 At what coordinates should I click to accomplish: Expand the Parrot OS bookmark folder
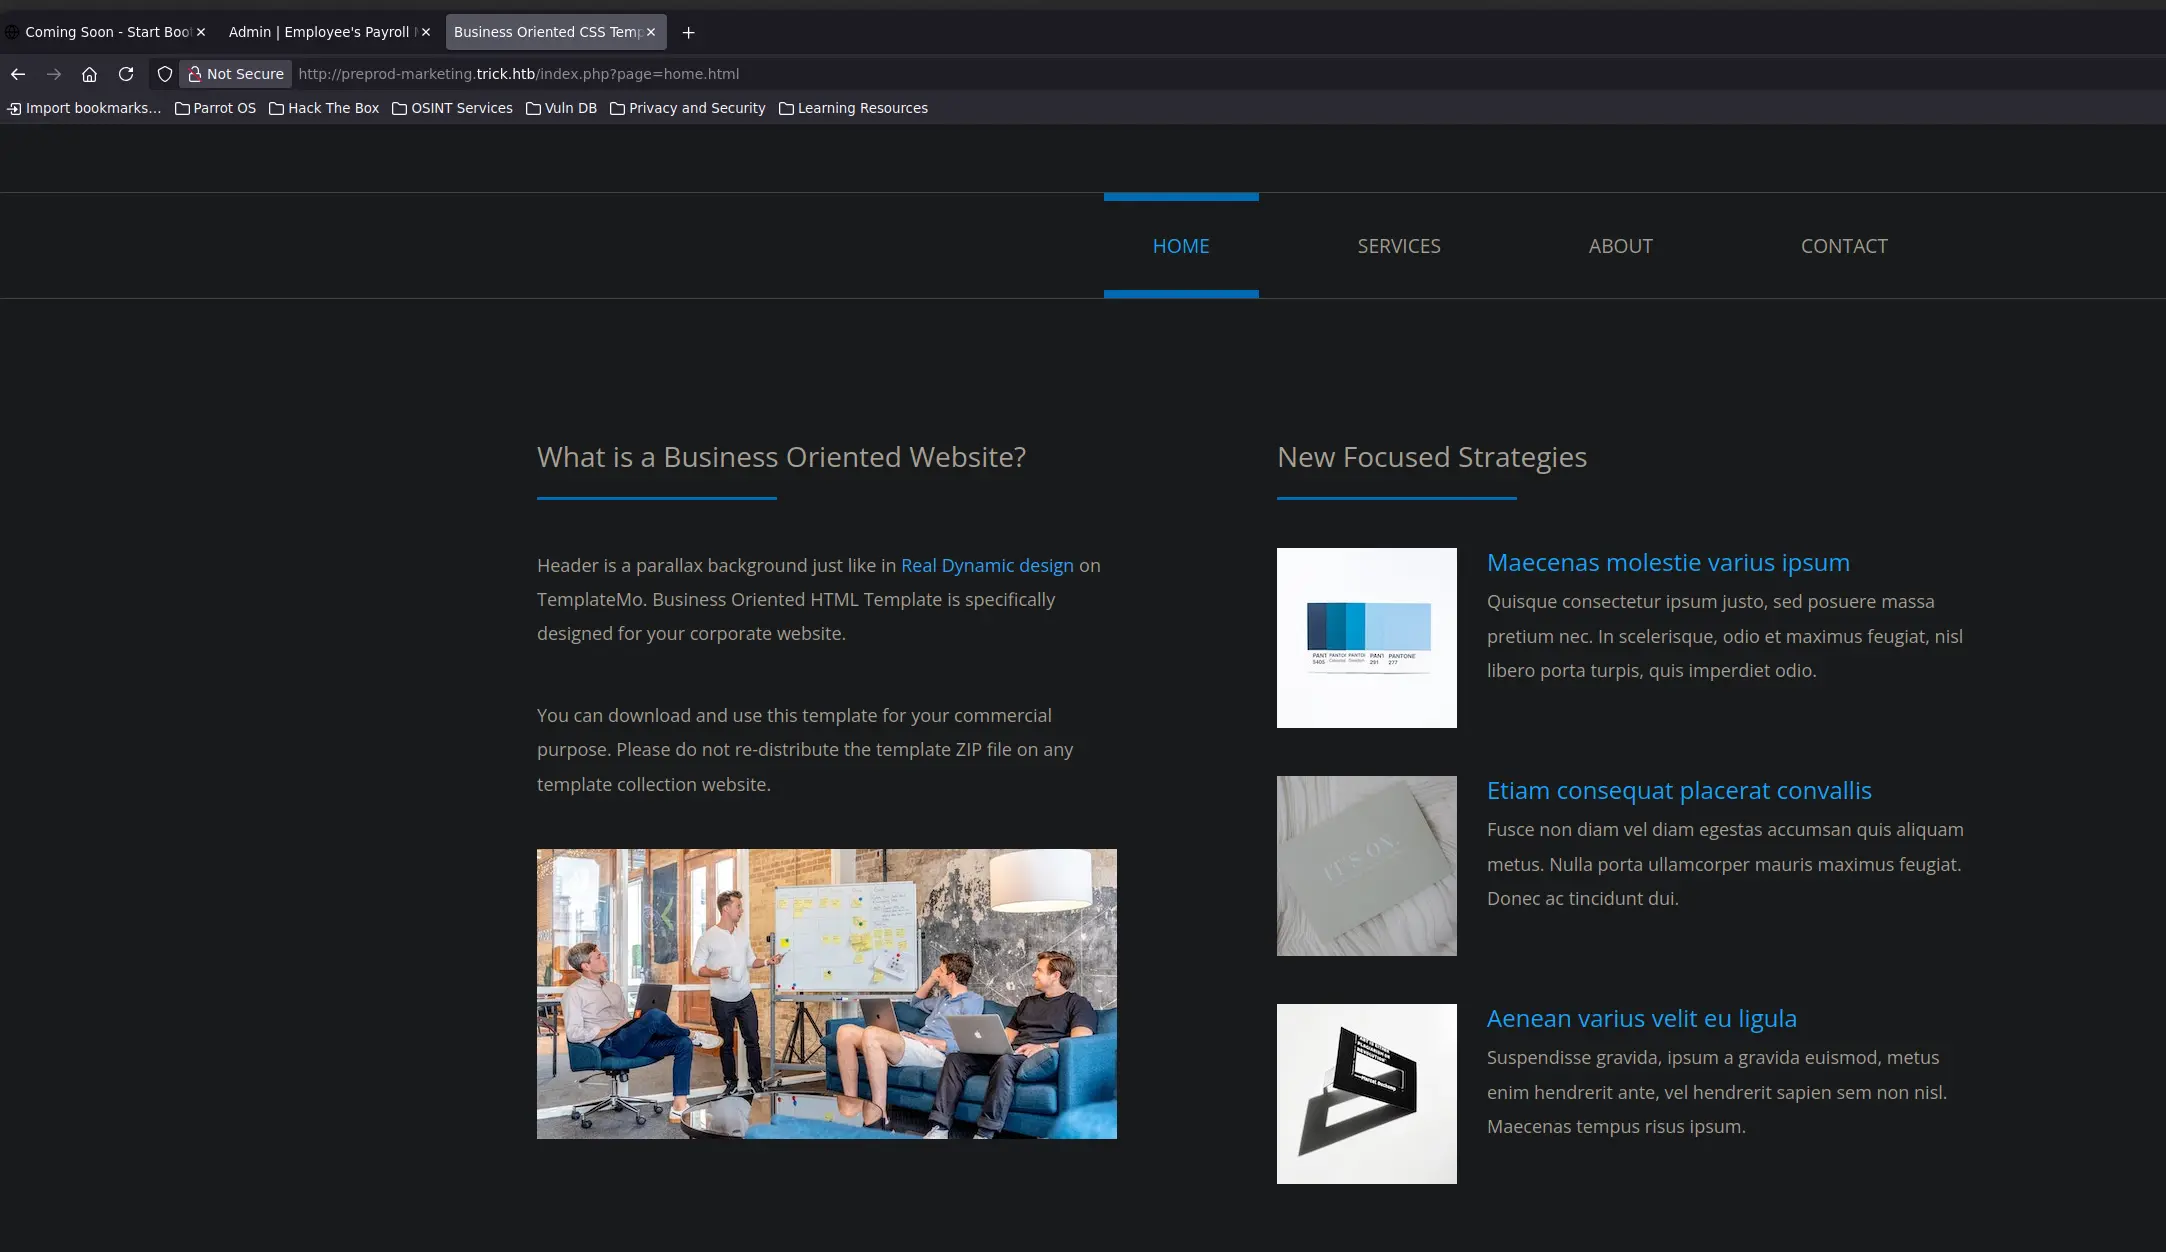[x=215, y=108]
